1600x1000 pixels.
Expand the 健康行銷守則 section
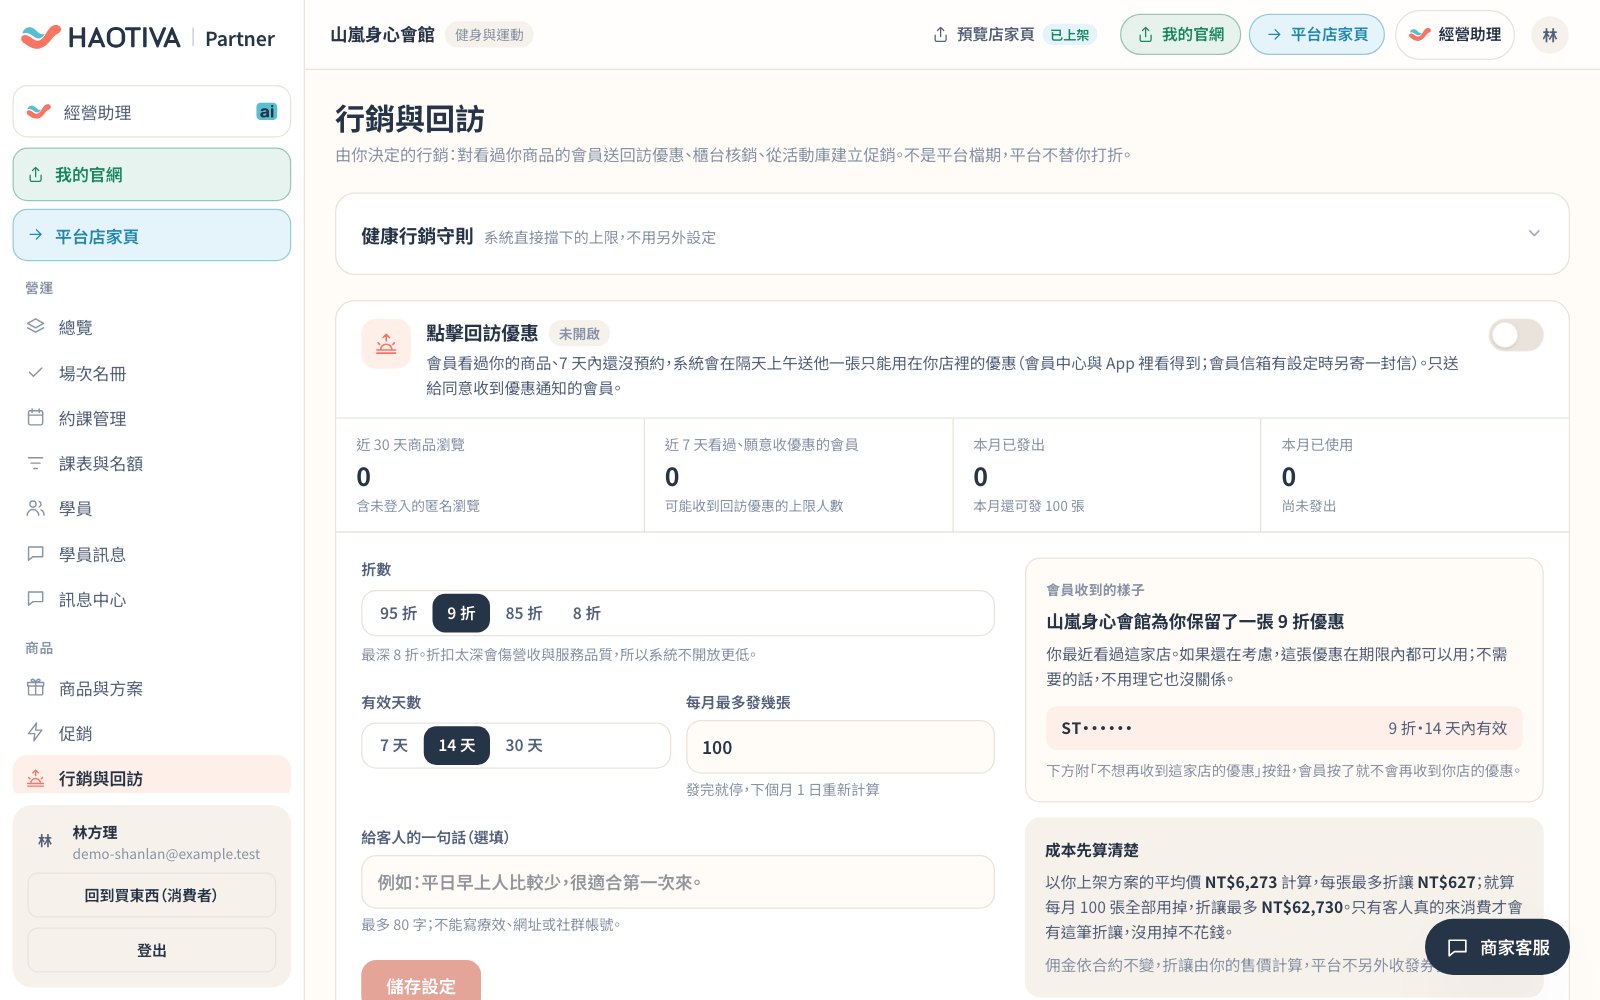tap(952, 234)
